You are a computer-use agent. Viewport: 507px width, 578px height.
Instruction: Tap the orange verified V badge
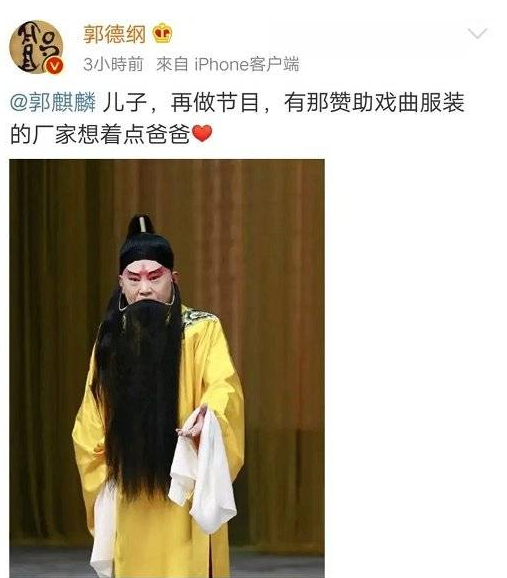[x=54, y=66]
